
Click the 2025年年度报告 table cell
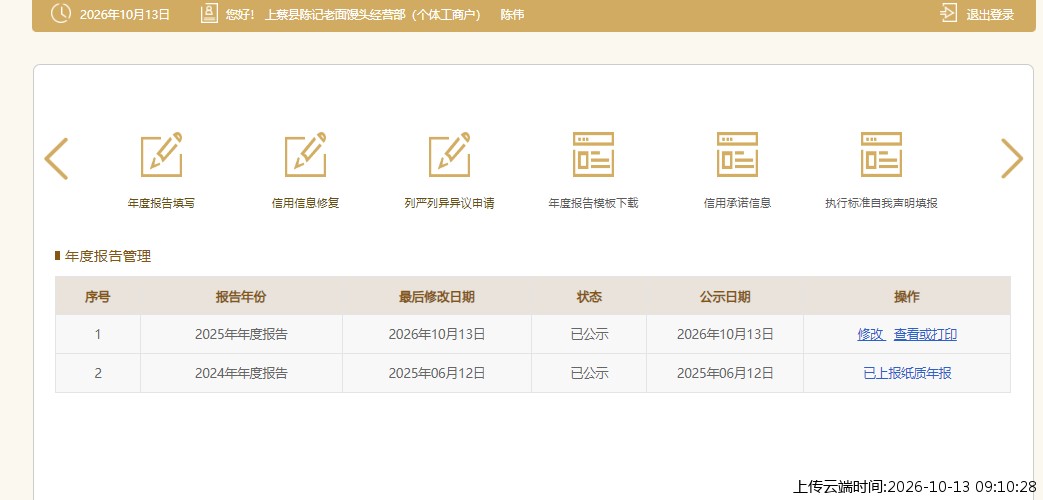pos(241,334)
